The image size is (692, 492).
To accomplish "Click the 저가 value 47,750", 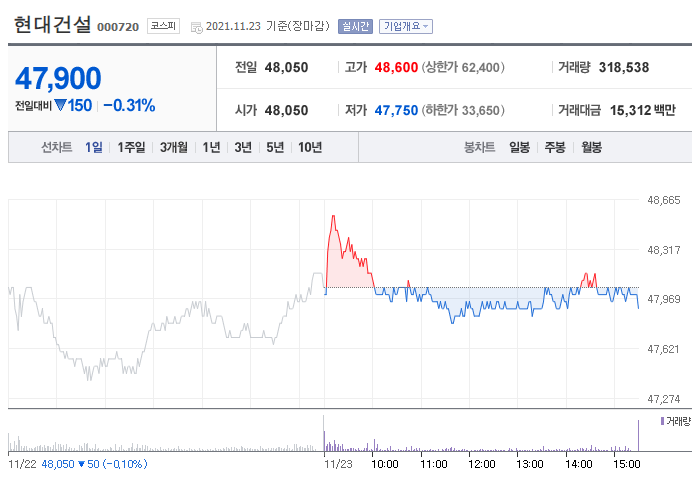I will click(396, 110).
